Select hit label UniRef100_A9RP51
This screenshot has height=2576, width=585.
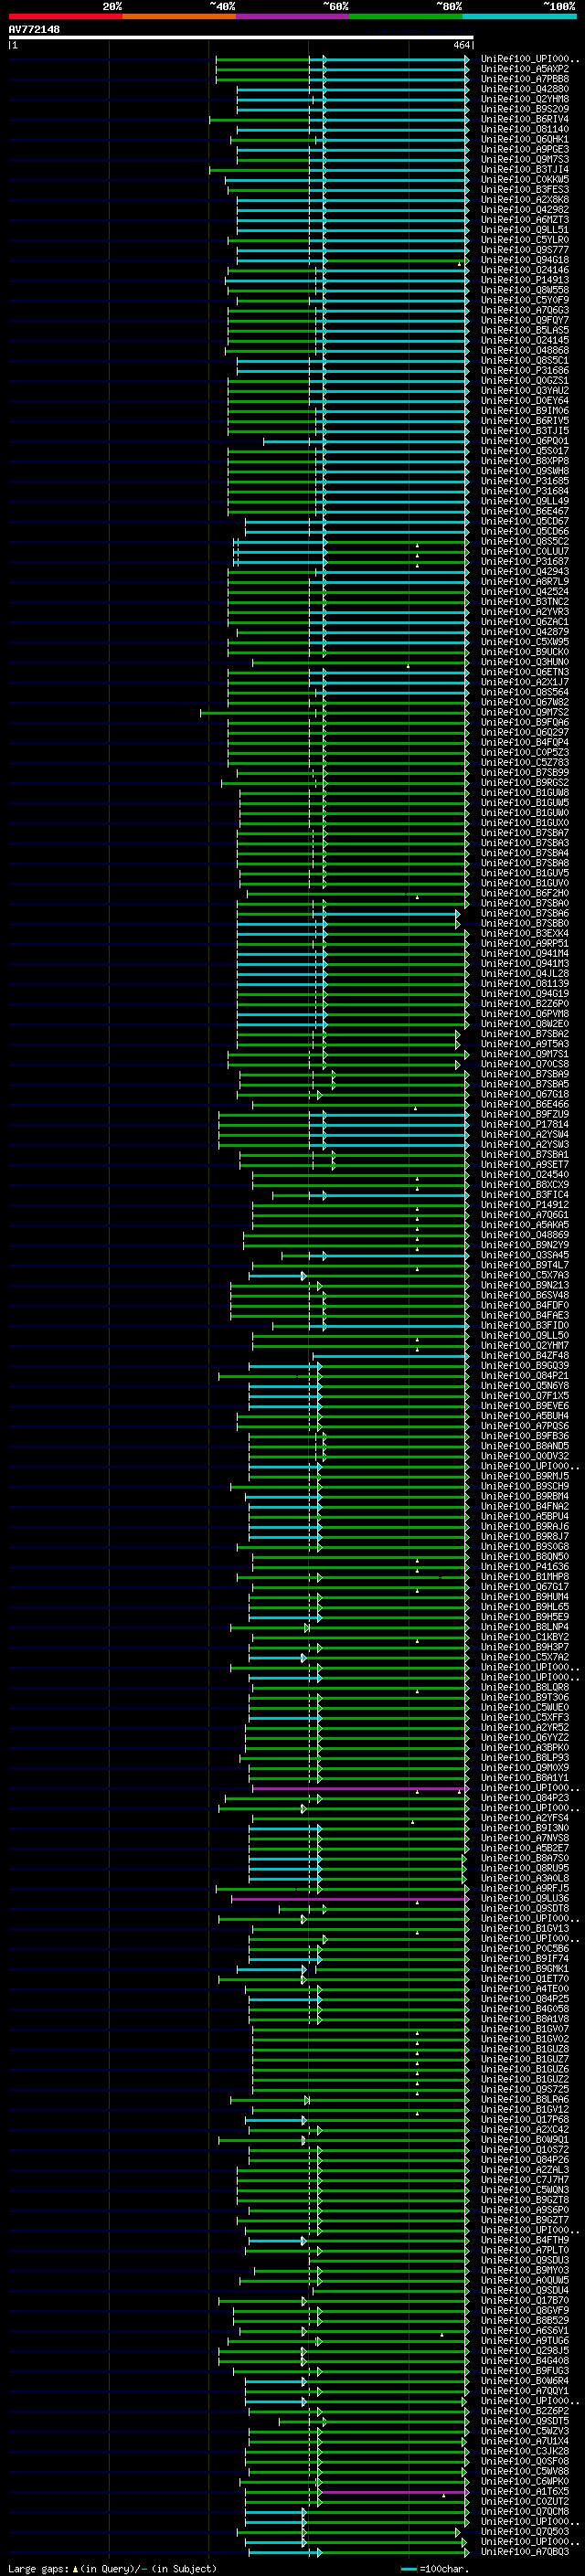pyautogui.click(x=525, y=943)
